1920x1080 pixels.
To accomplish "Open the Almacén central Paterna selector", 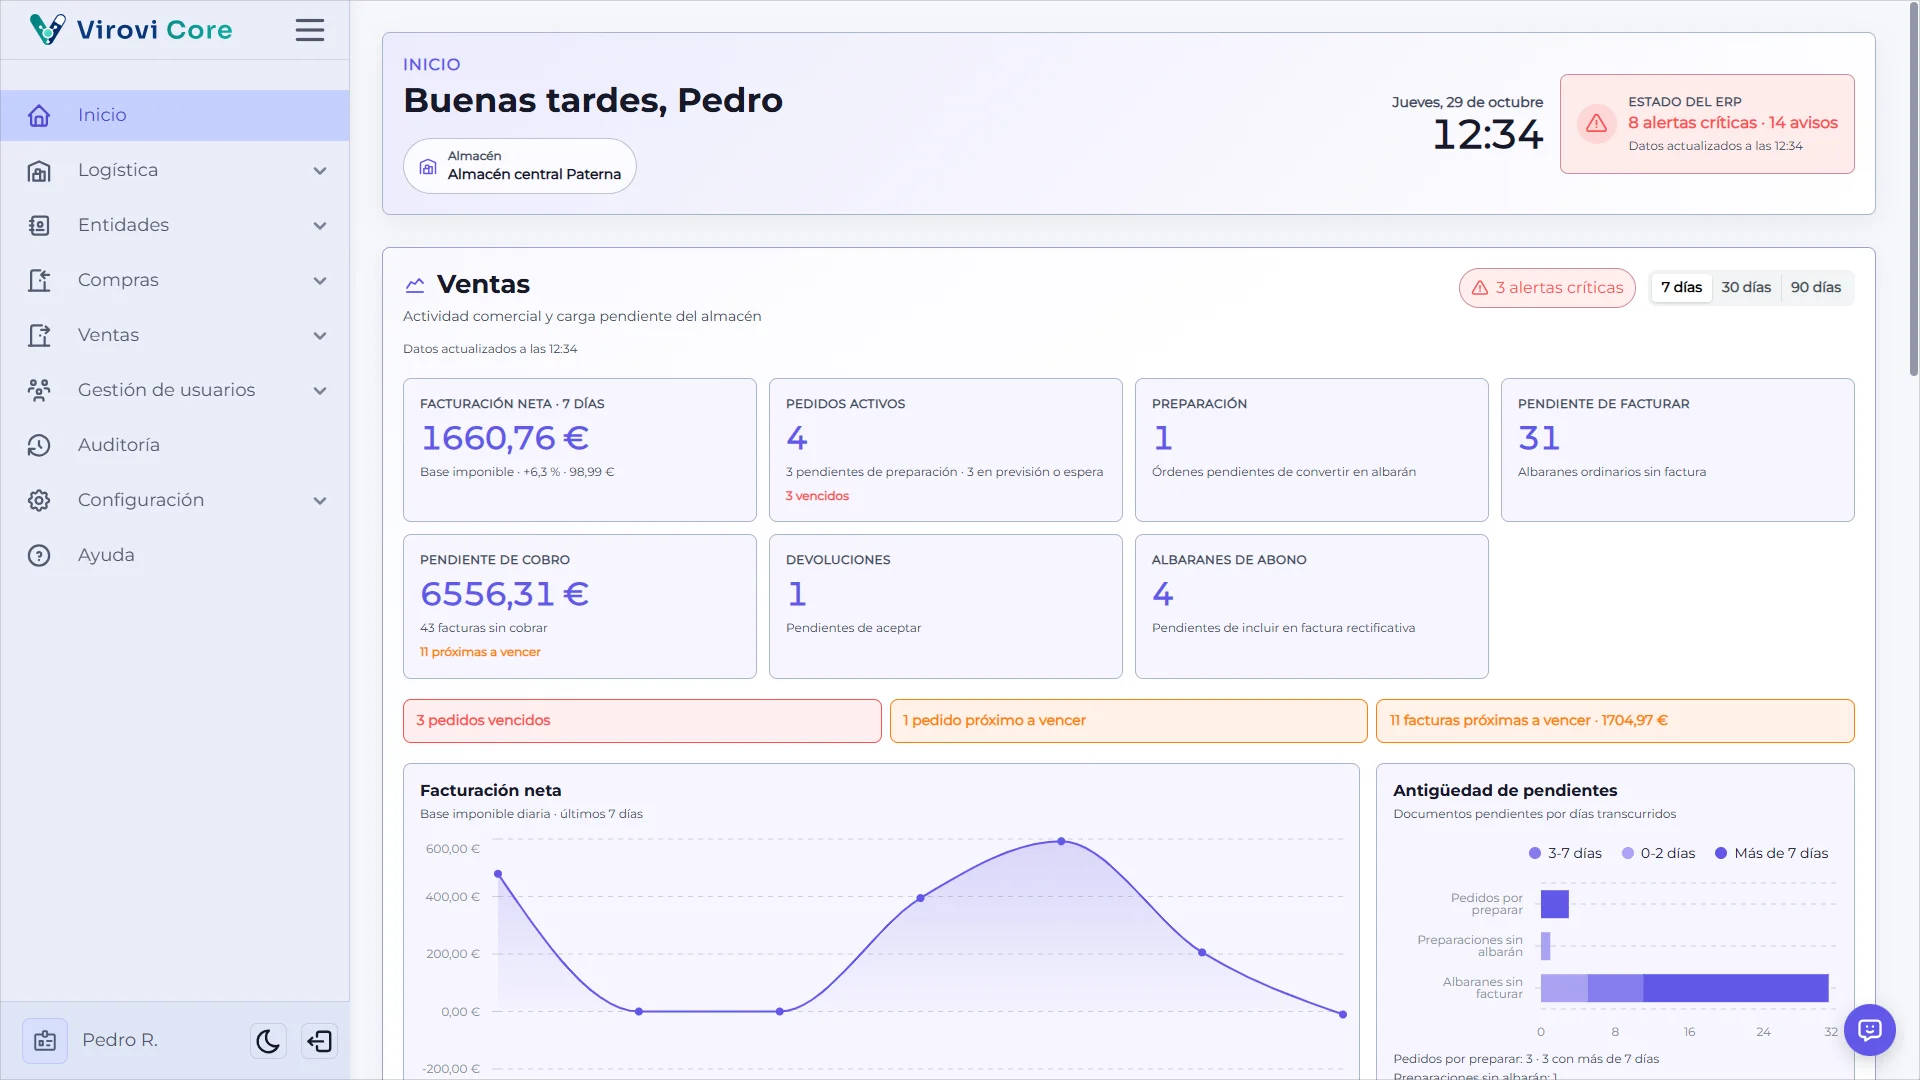I will [520, 166].
